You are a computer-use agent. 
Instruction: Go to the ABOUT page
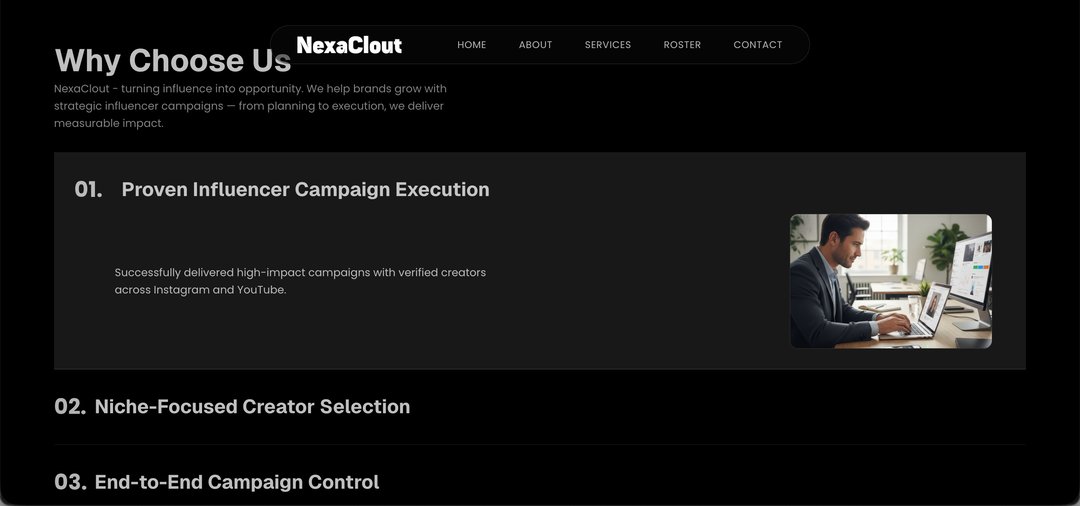[x=535, y=45]
